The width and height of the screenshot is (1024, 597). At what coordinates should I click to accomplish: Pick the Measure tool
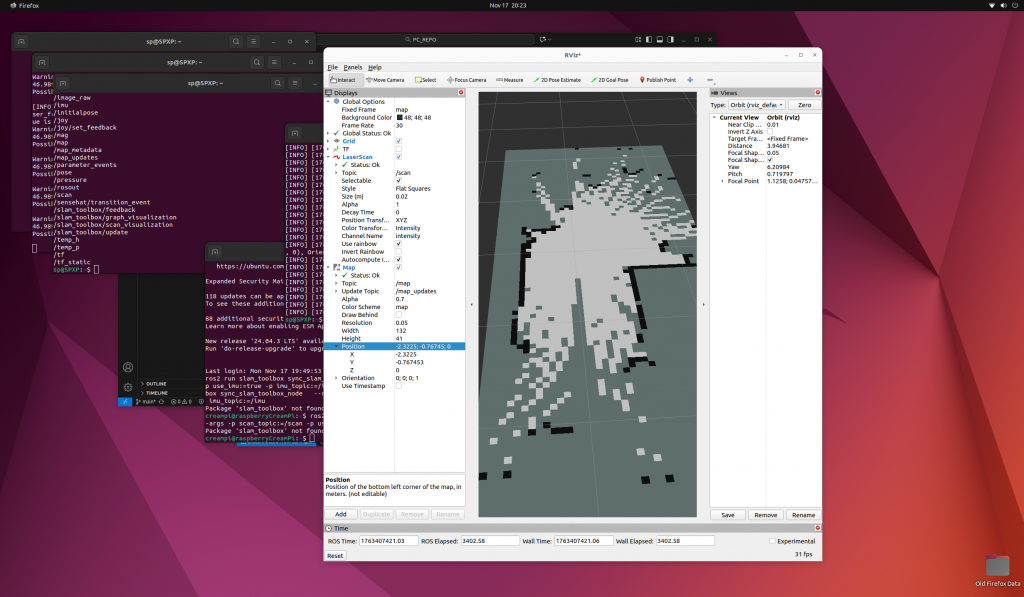[x=510, y=80]
